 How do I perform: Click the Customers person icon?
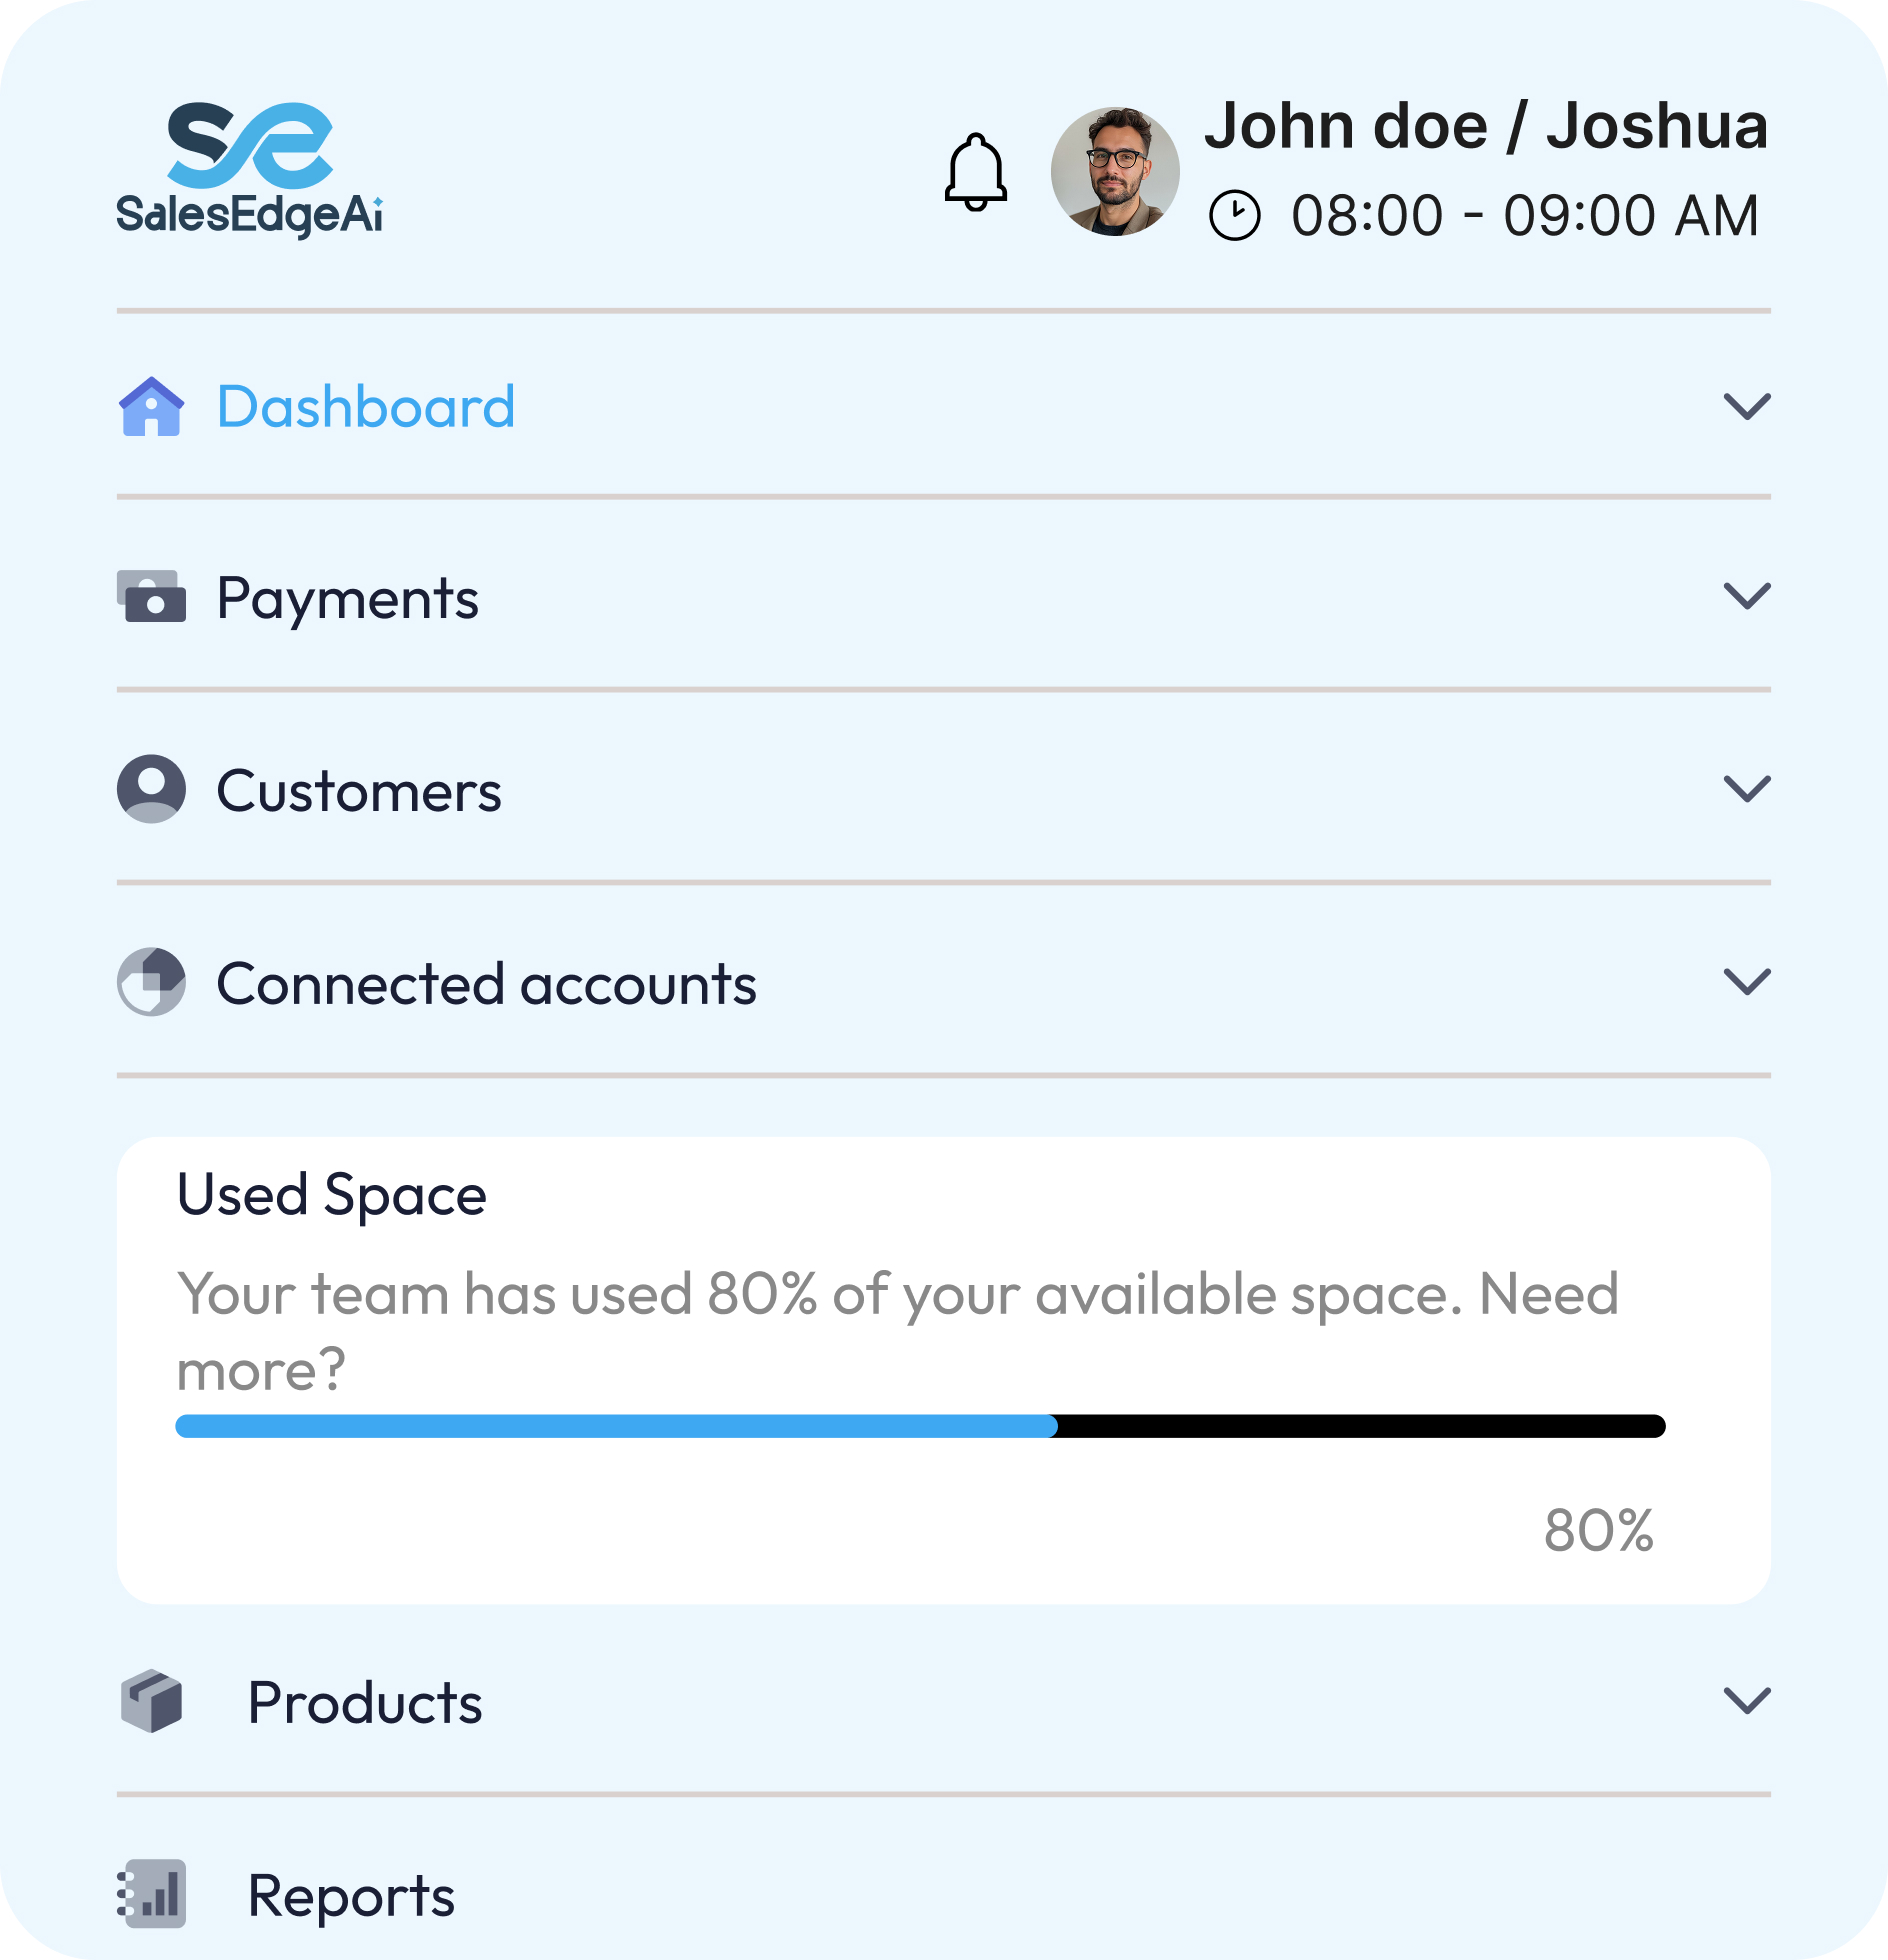(x=151, y=789)
